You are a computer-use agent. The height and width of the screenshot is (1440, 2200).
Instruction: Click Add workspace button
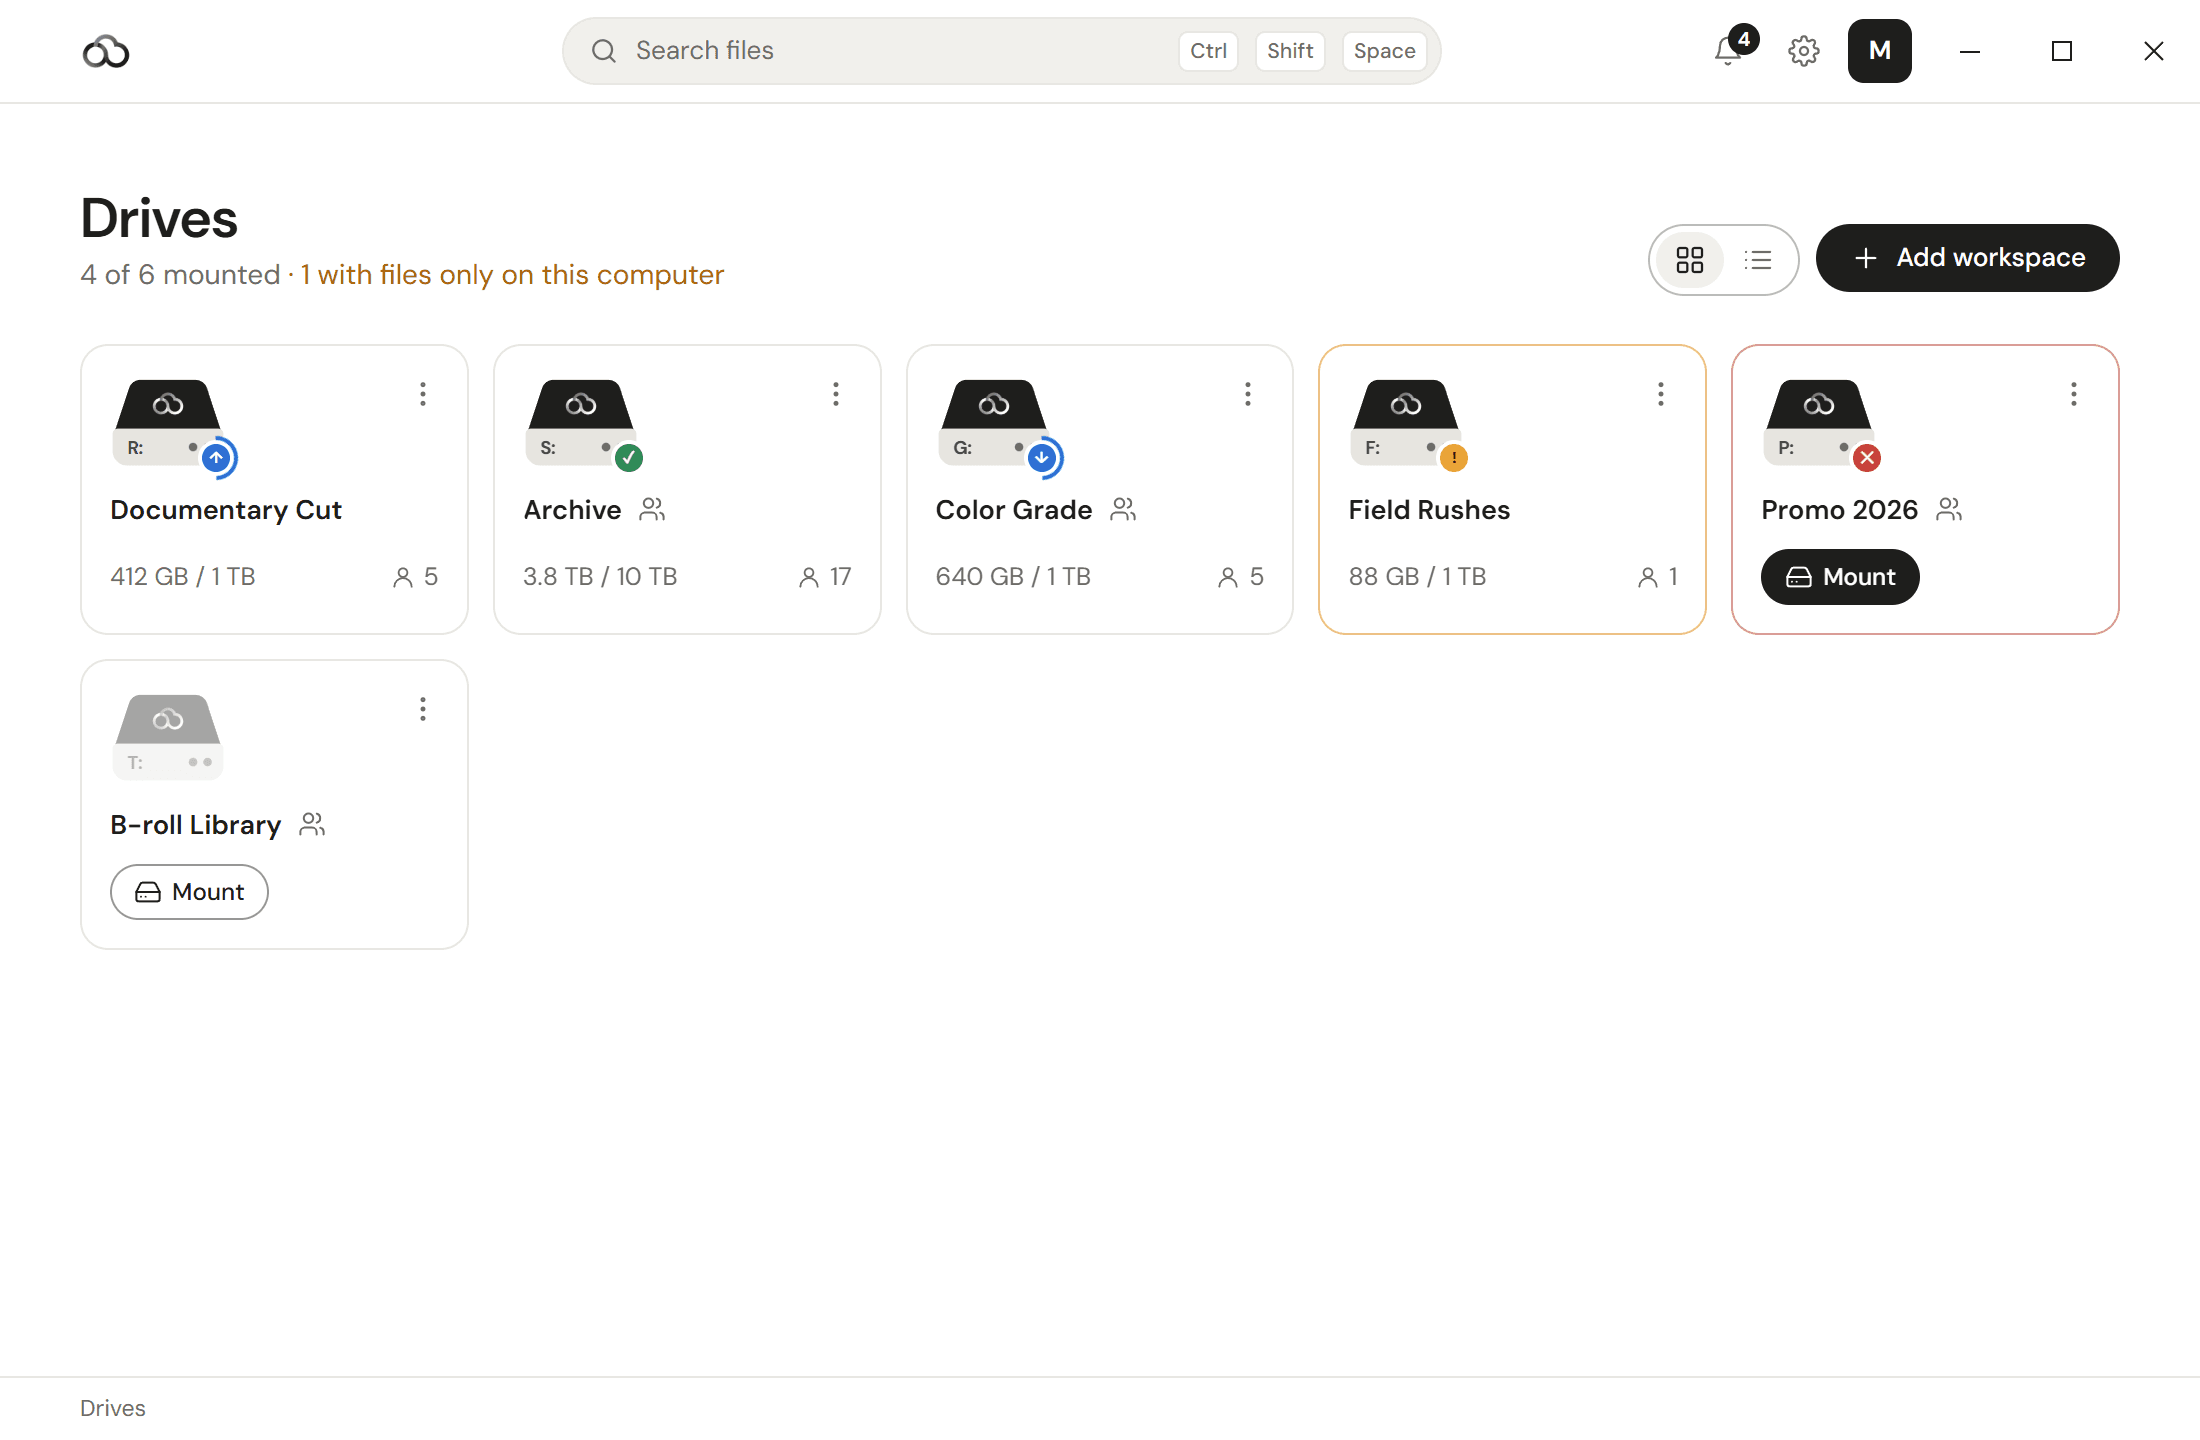[x=1967, y=258]
